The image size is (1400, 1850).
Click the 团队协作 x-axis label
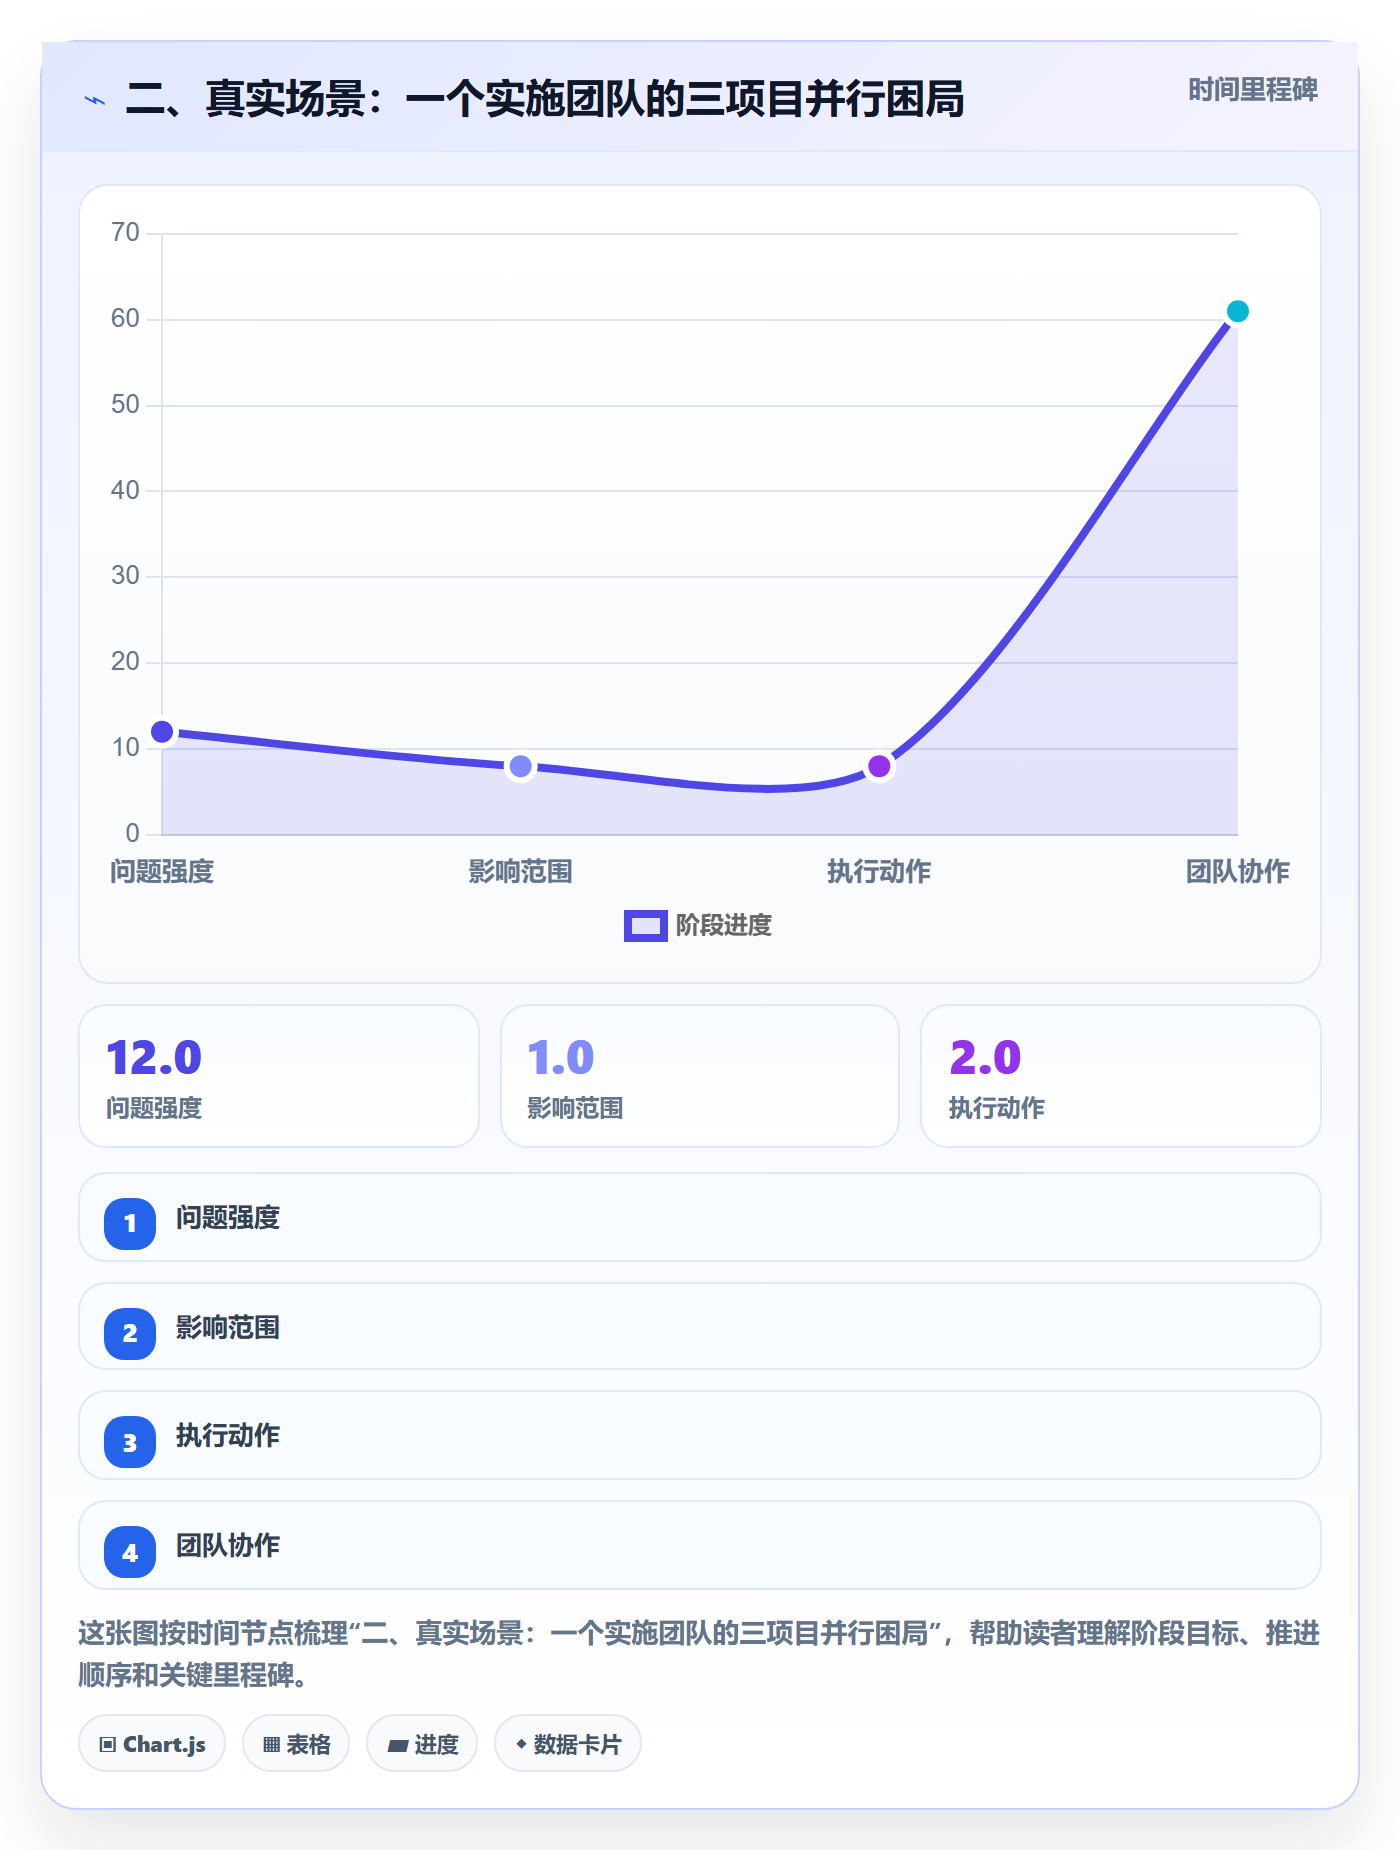coord(1237,872)
